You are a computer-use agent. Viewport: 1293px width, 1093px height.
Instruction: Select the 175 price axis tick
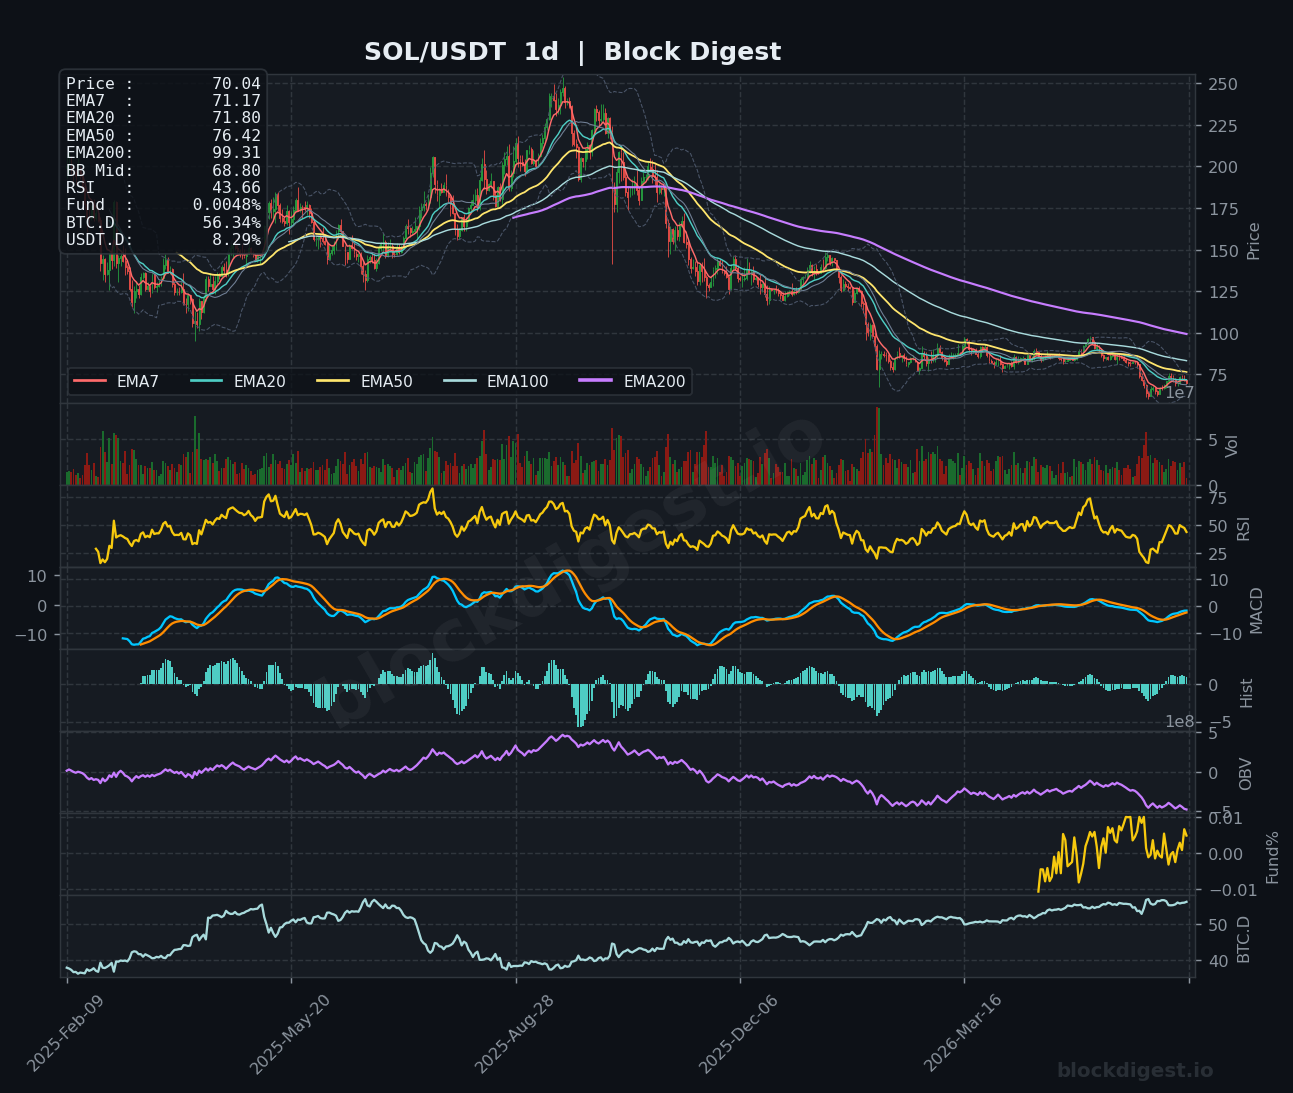click(x=1223, y=209)
